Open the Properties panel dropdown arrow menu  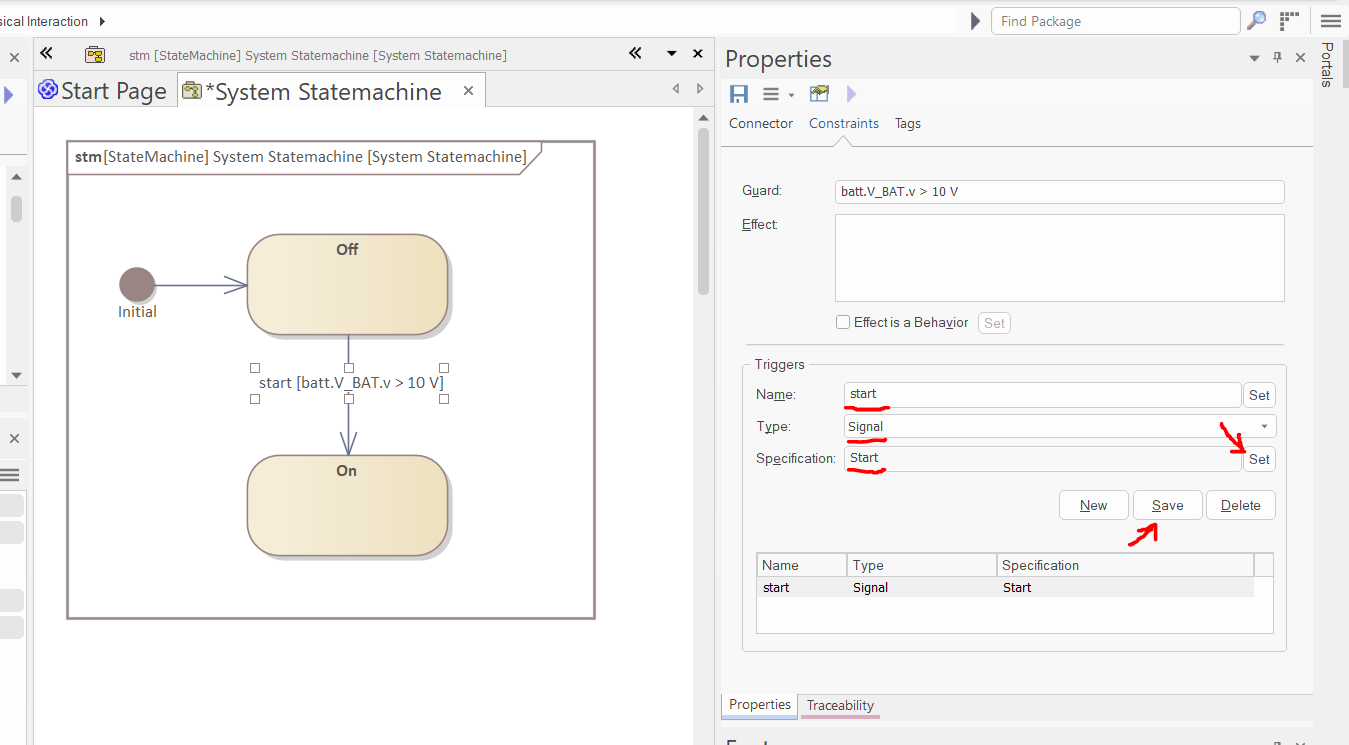pyautogui.click(x=1254, y=59)
